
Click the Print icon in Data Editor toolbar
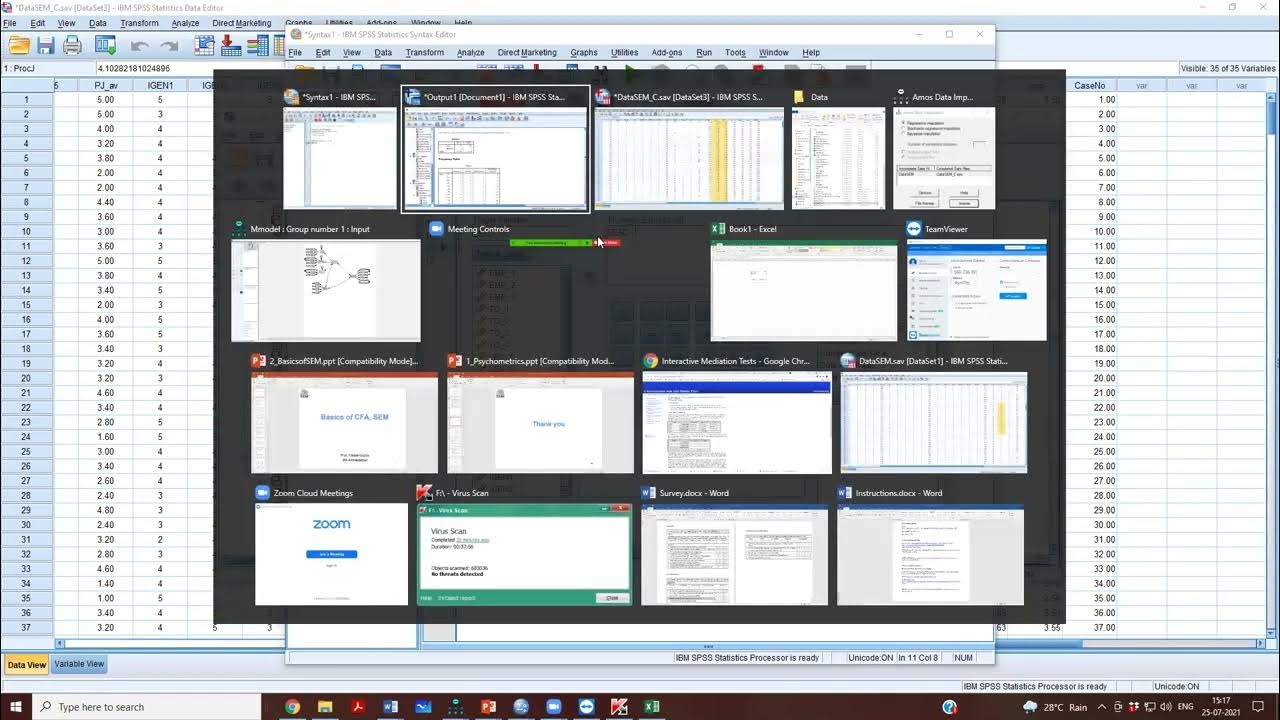click(72, 45)
